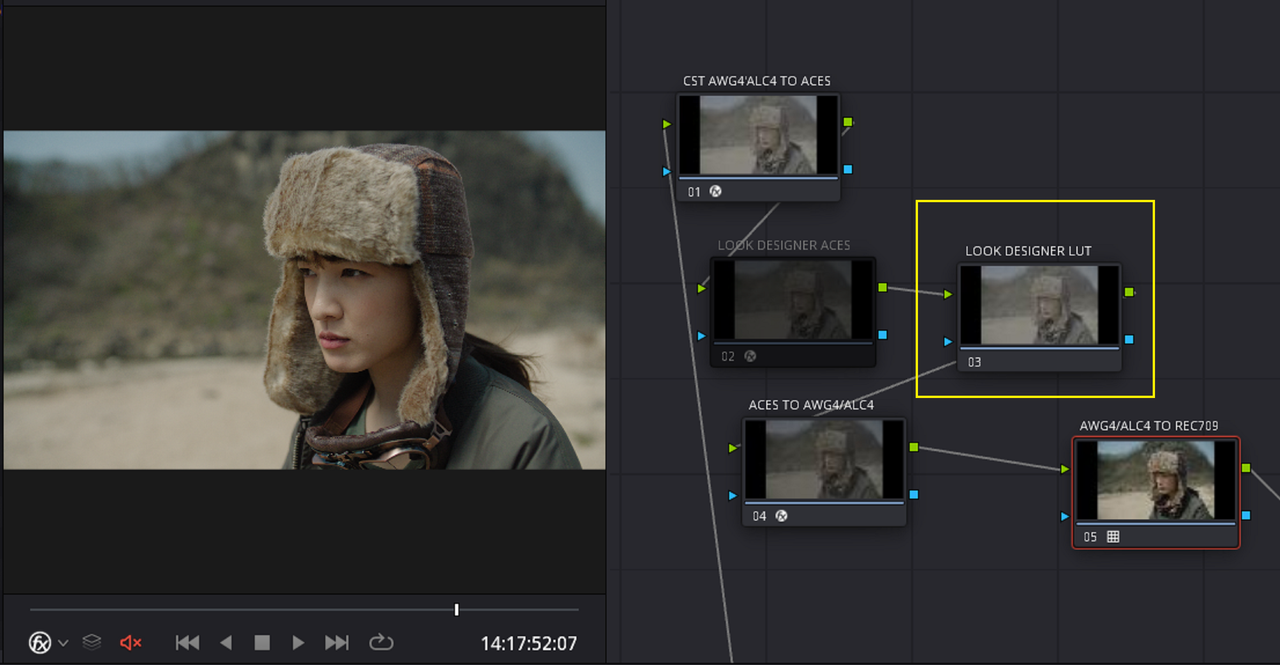Toggle loop playback

click(x=381, y=642)
